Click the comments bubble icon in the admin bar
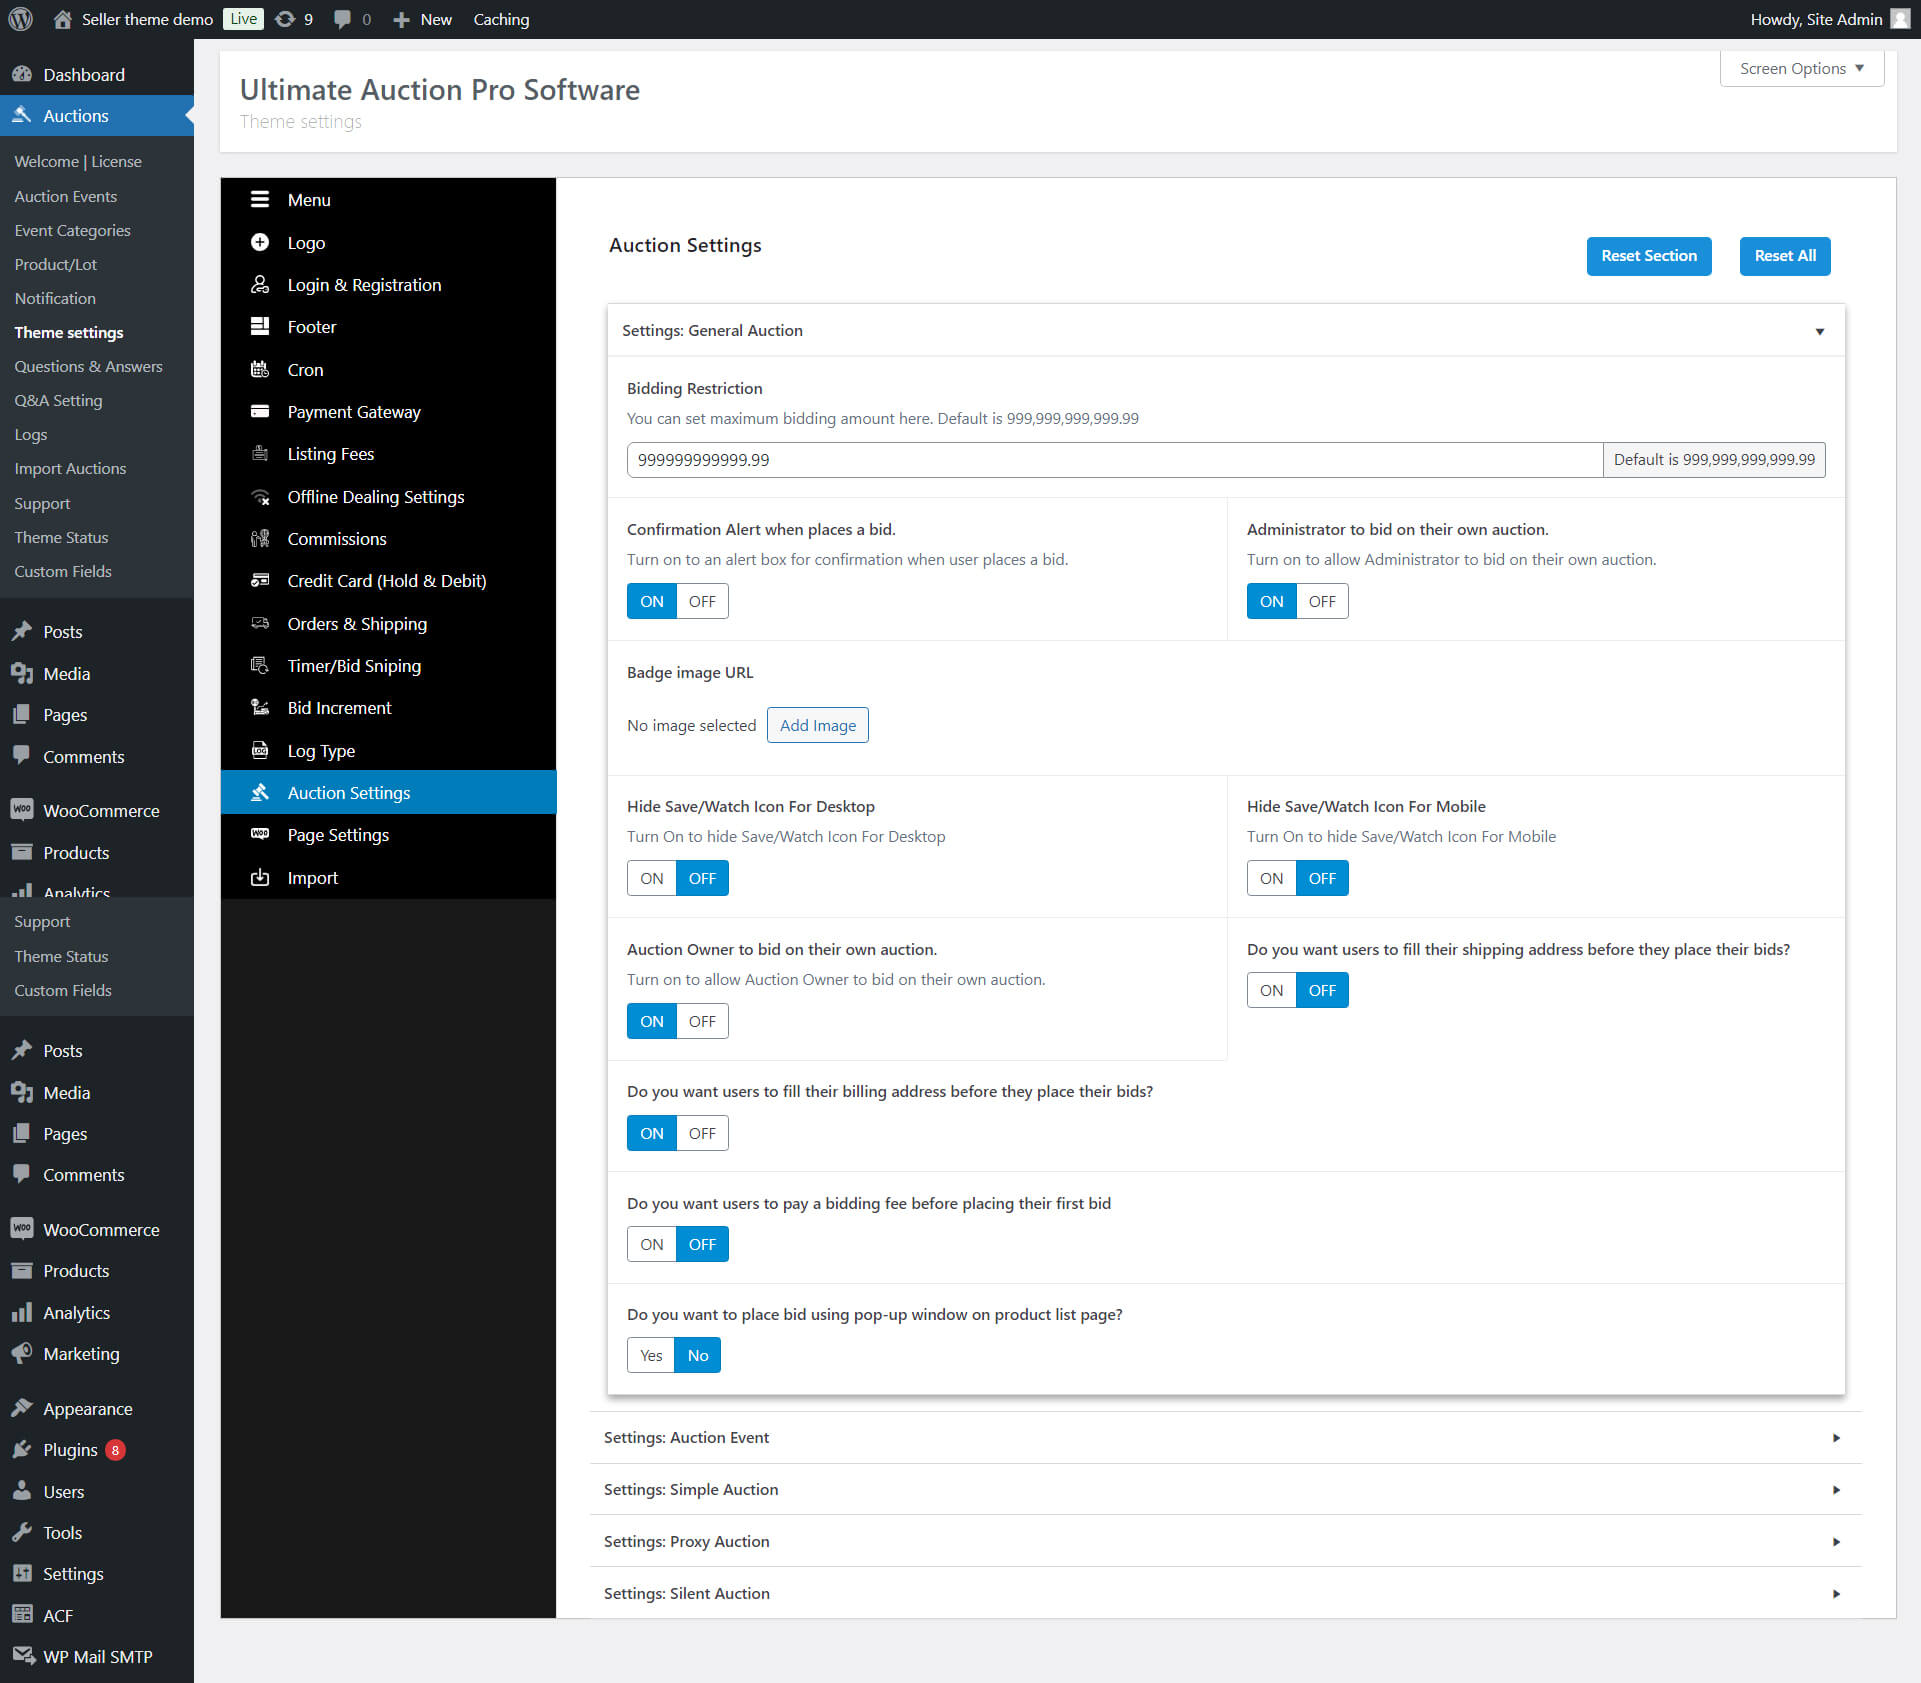Image resolution: width=1921 pixels, height=1683 pixels. pos(342,19)
